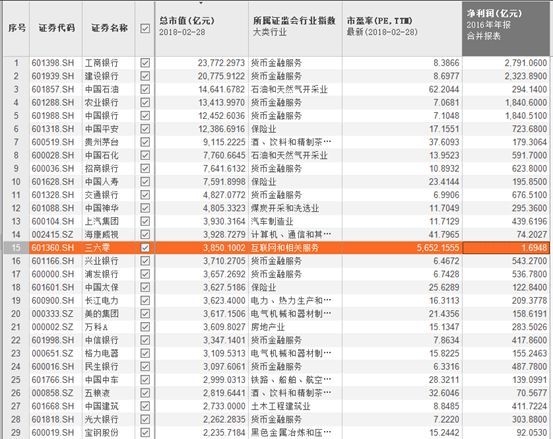Toggle the select-all checkbox in the header
Screen dimensions: 553x439
point(145,28)
